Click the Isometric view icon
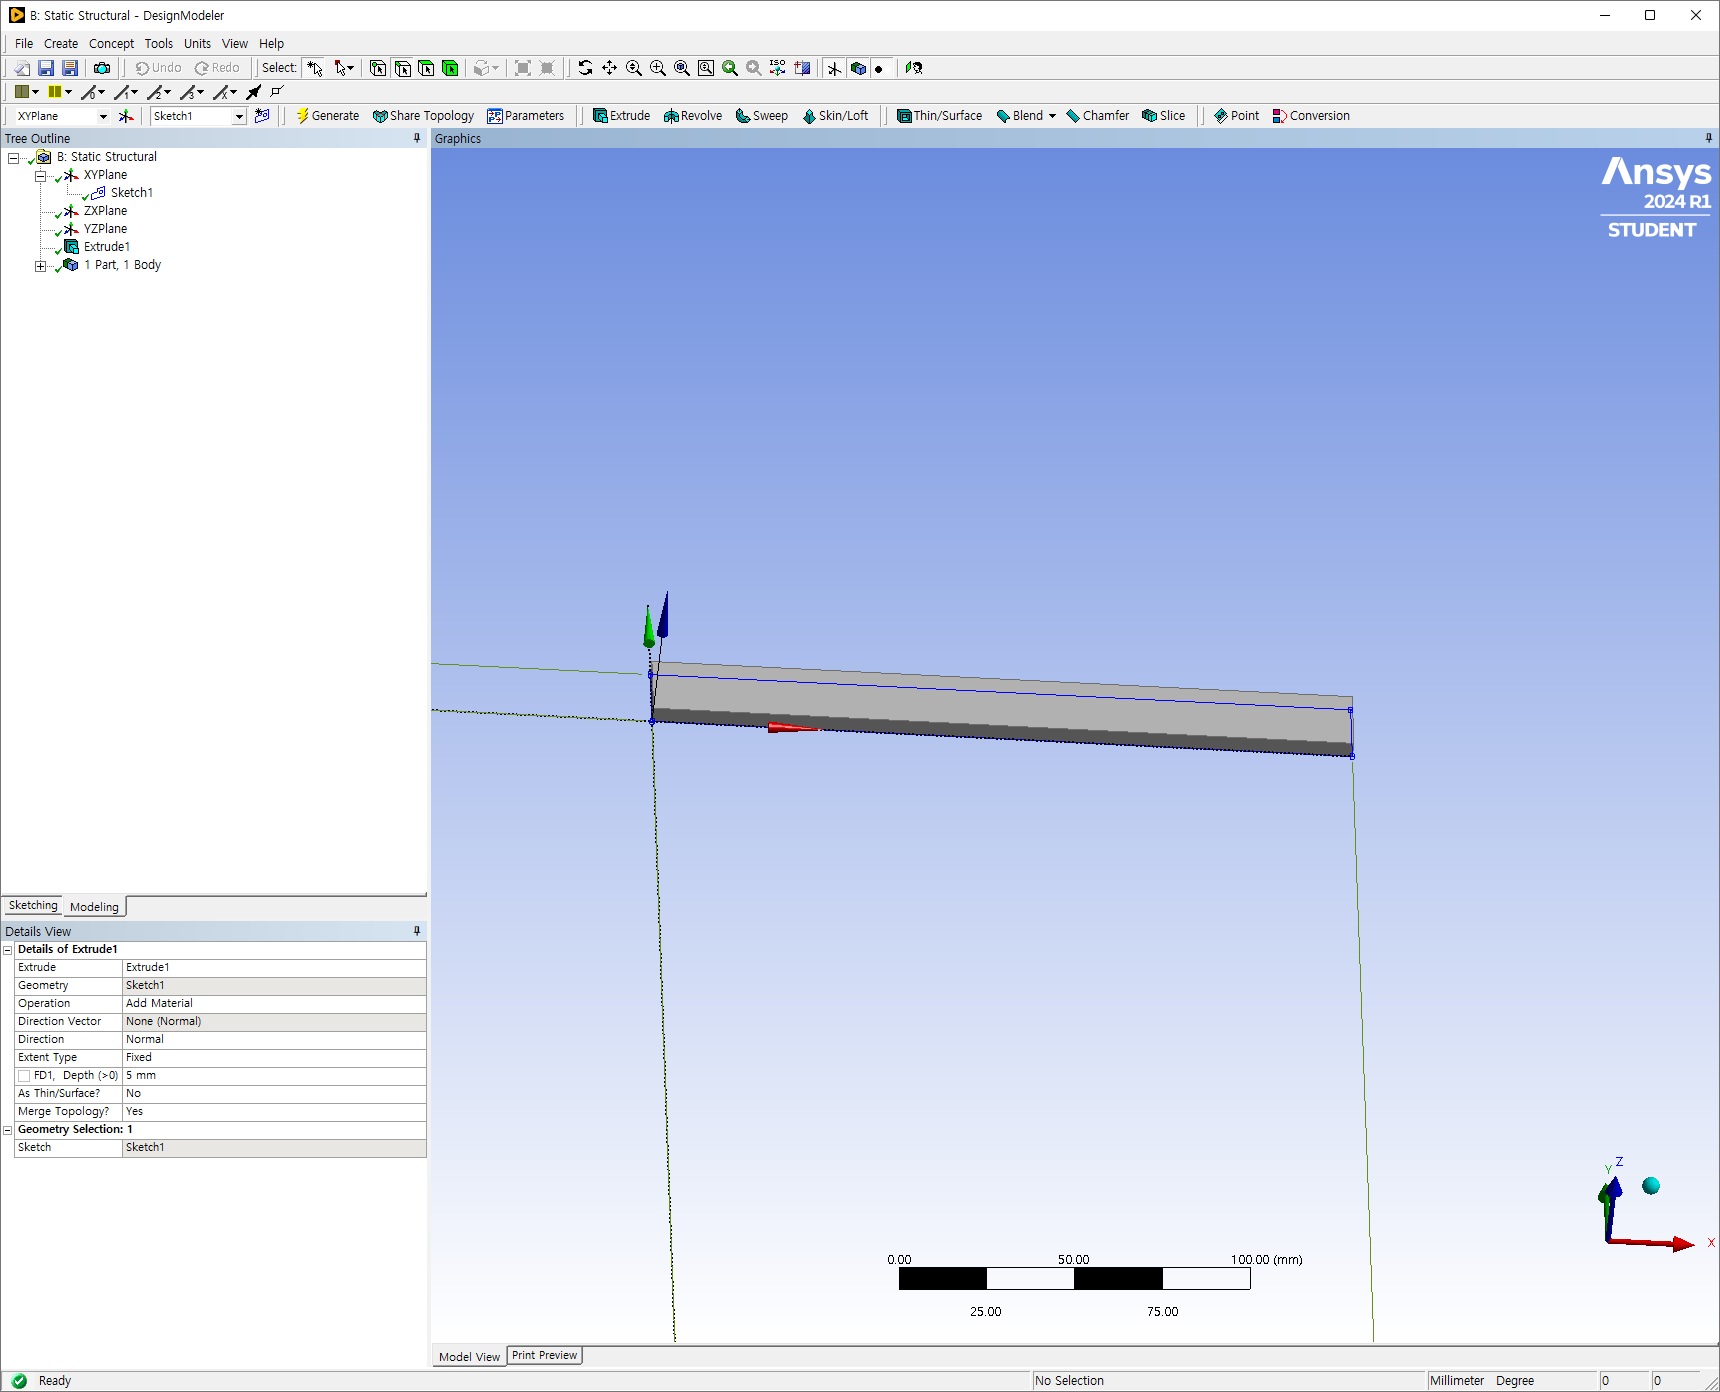Viewport: 1720px width, 1392px height. point(778,68)
